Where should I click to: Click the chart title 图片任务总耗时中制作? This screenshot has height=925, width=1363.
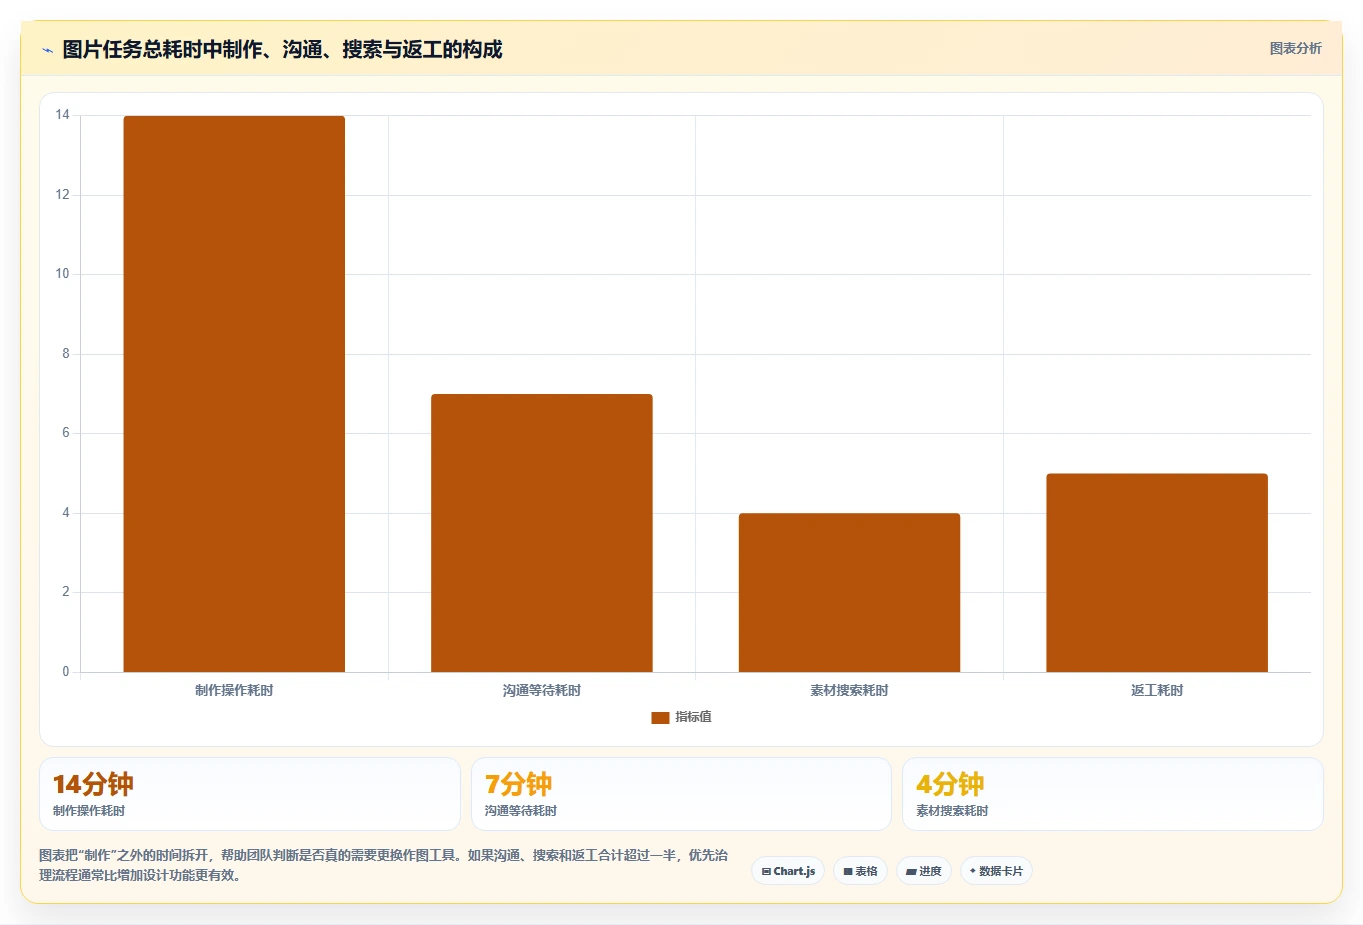click(x=282, y=49)
